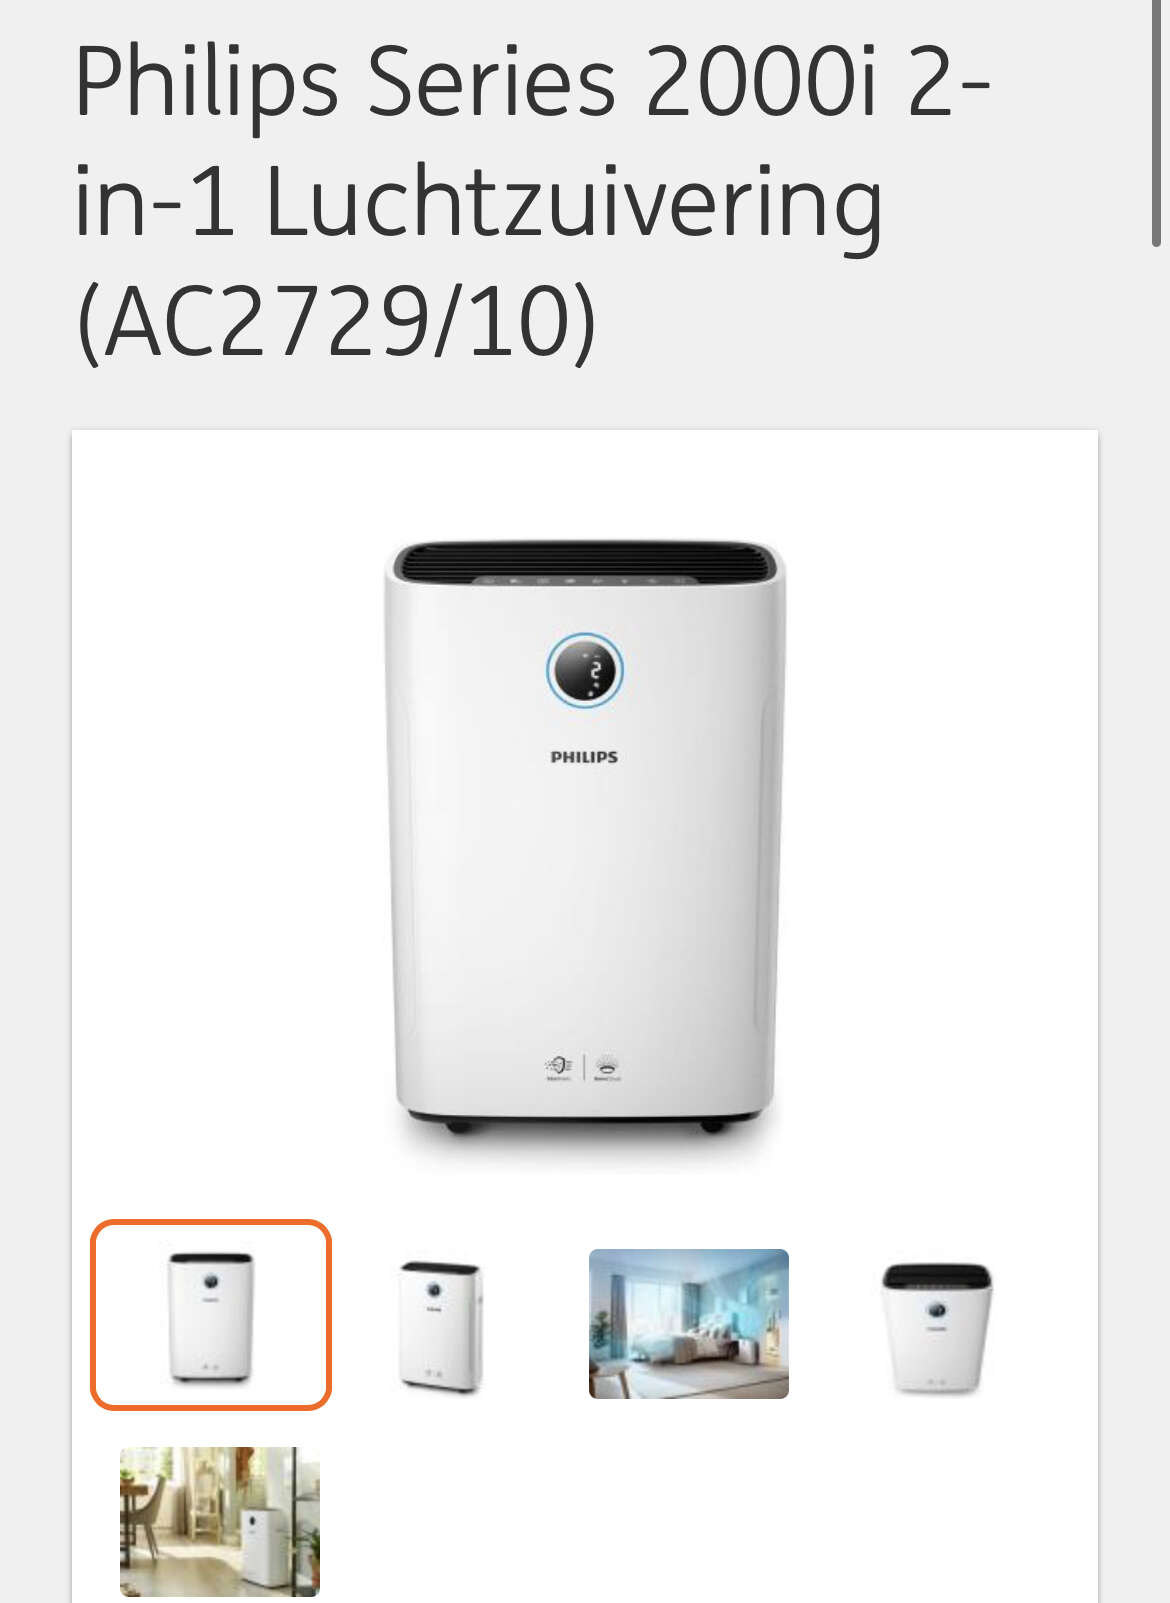Click the round air quality display

pyautogui.click(x=585, y=670)
